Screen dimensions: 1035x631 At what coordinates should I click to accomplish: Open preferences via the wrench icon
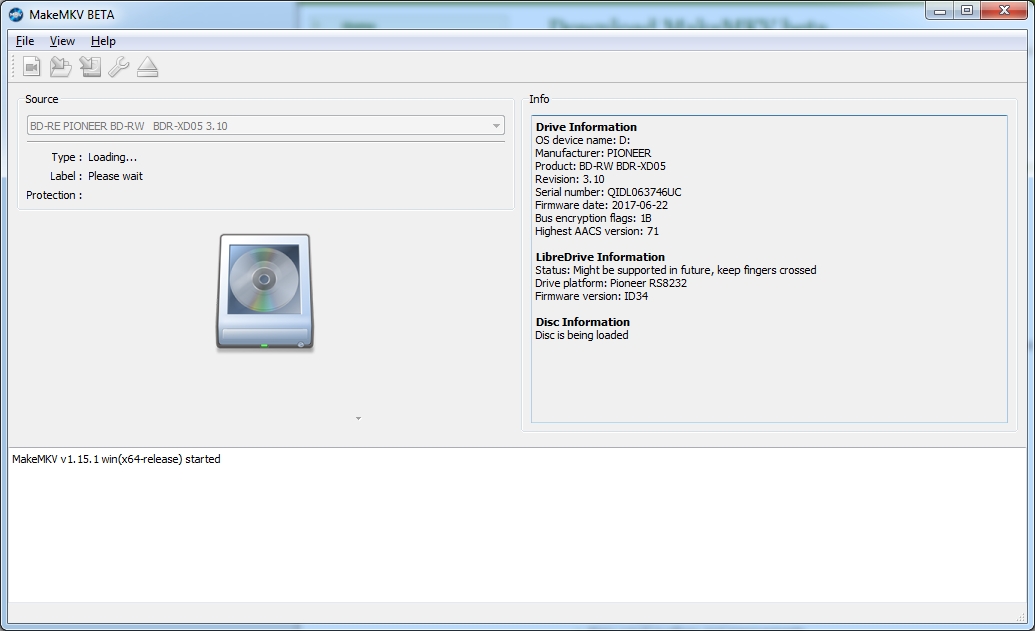pos(119,67)
